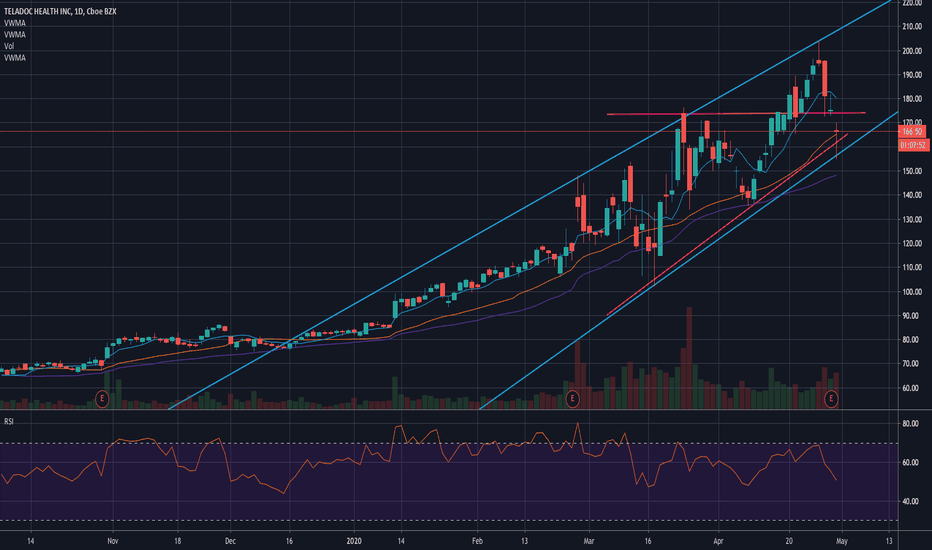Click the 120.00 price axis label
The image size is (932, 550).
[912, 243]
